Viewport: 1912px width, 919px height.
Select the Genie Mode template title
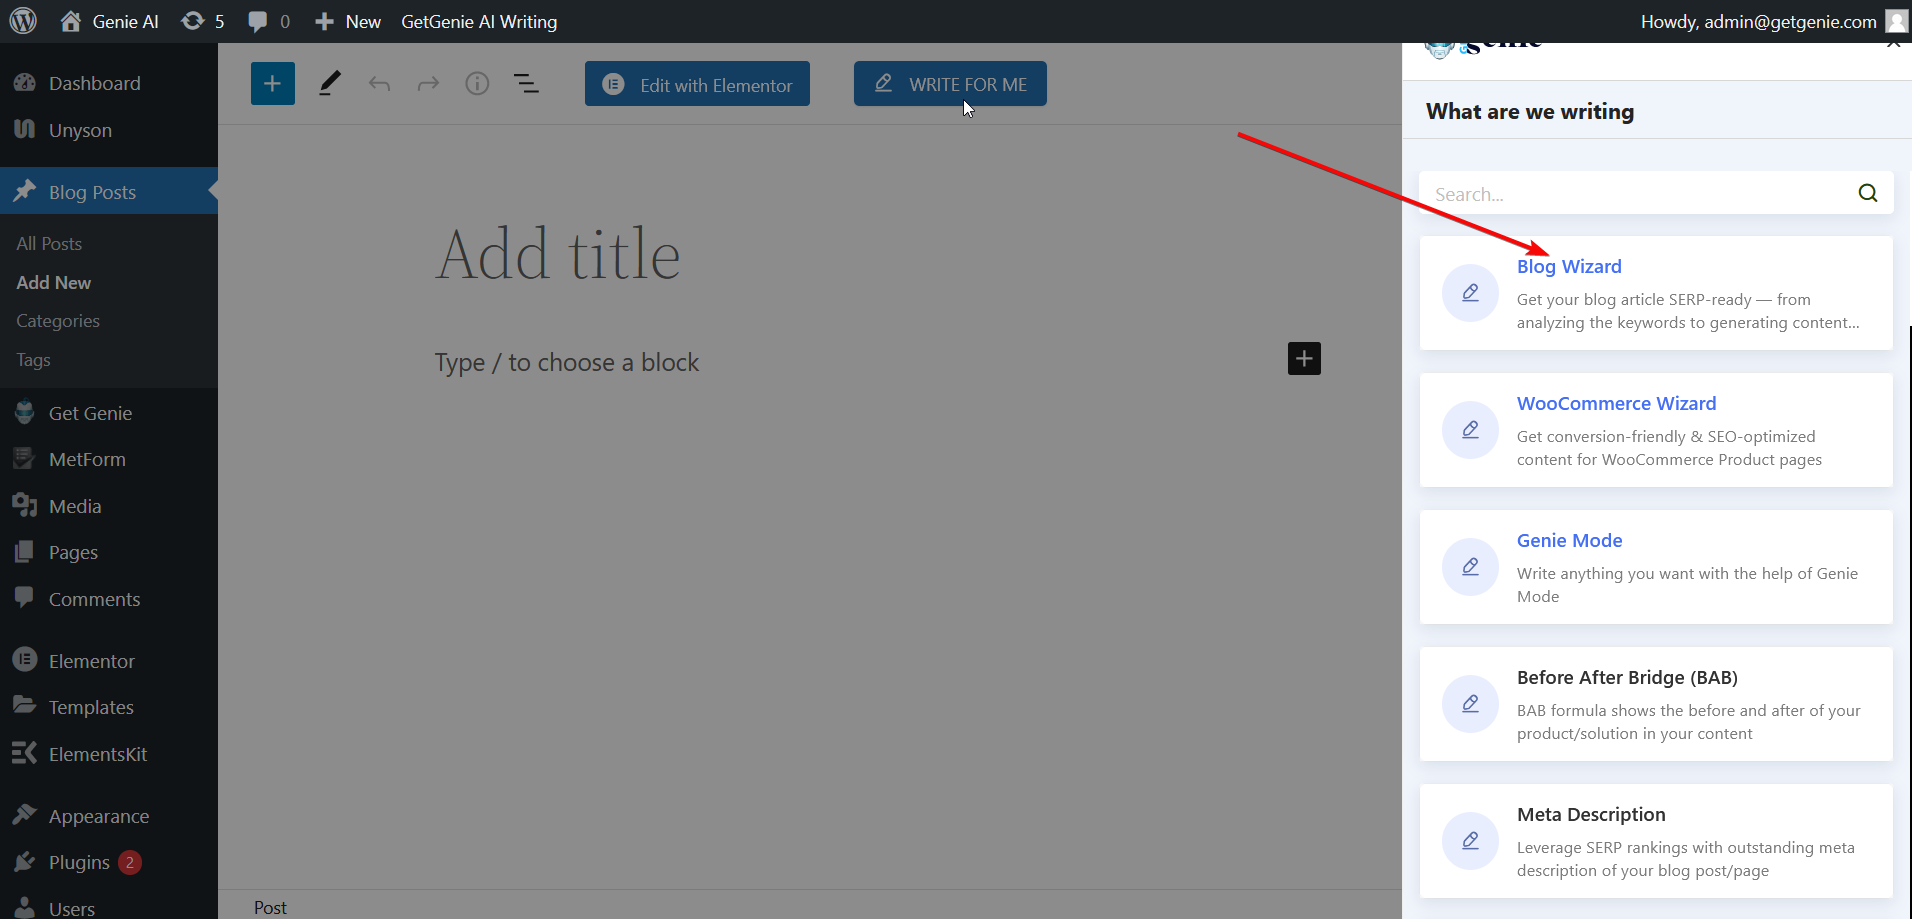point(1569,540)
